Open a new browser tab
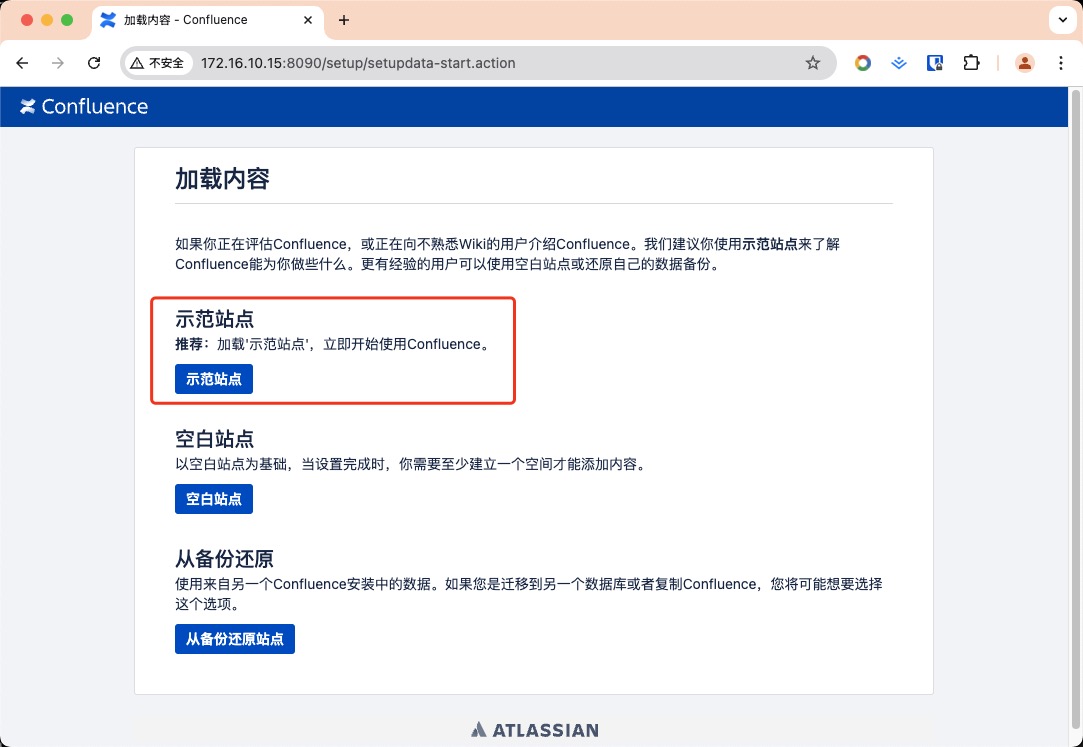 [344, 20]
